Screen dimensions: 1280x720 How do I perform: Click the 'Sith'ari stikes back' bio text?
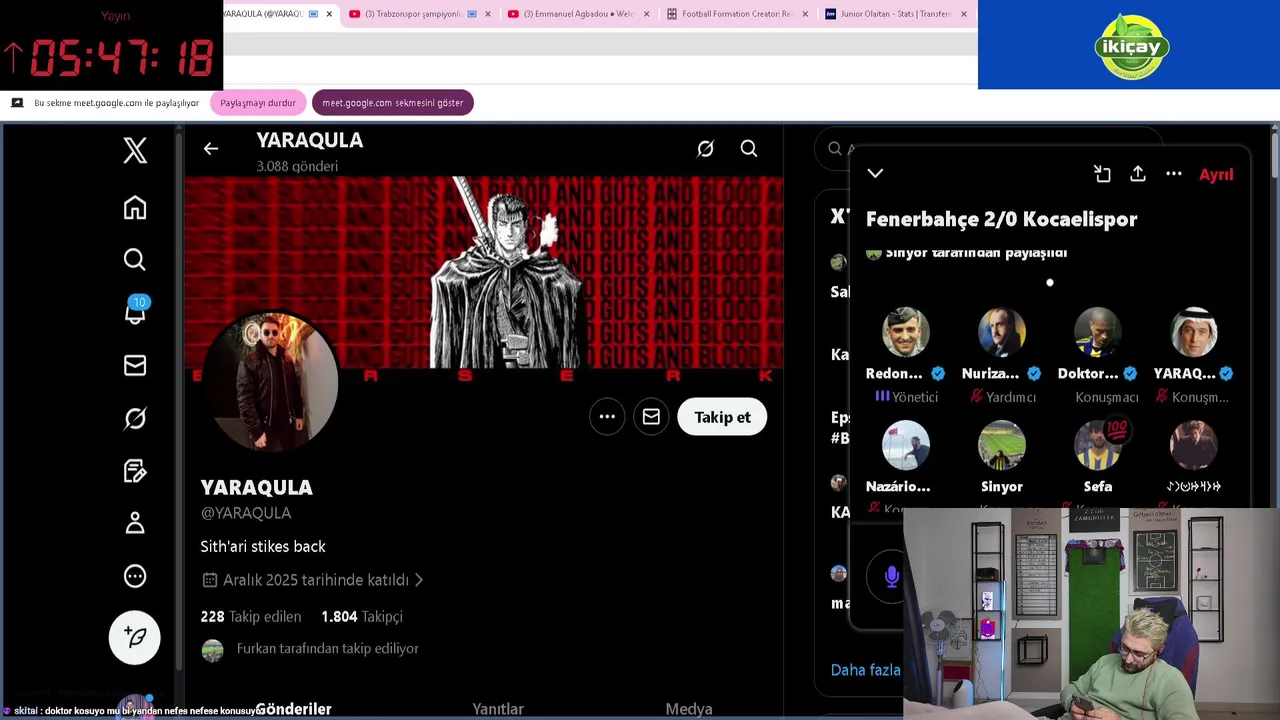click(263, 547)
